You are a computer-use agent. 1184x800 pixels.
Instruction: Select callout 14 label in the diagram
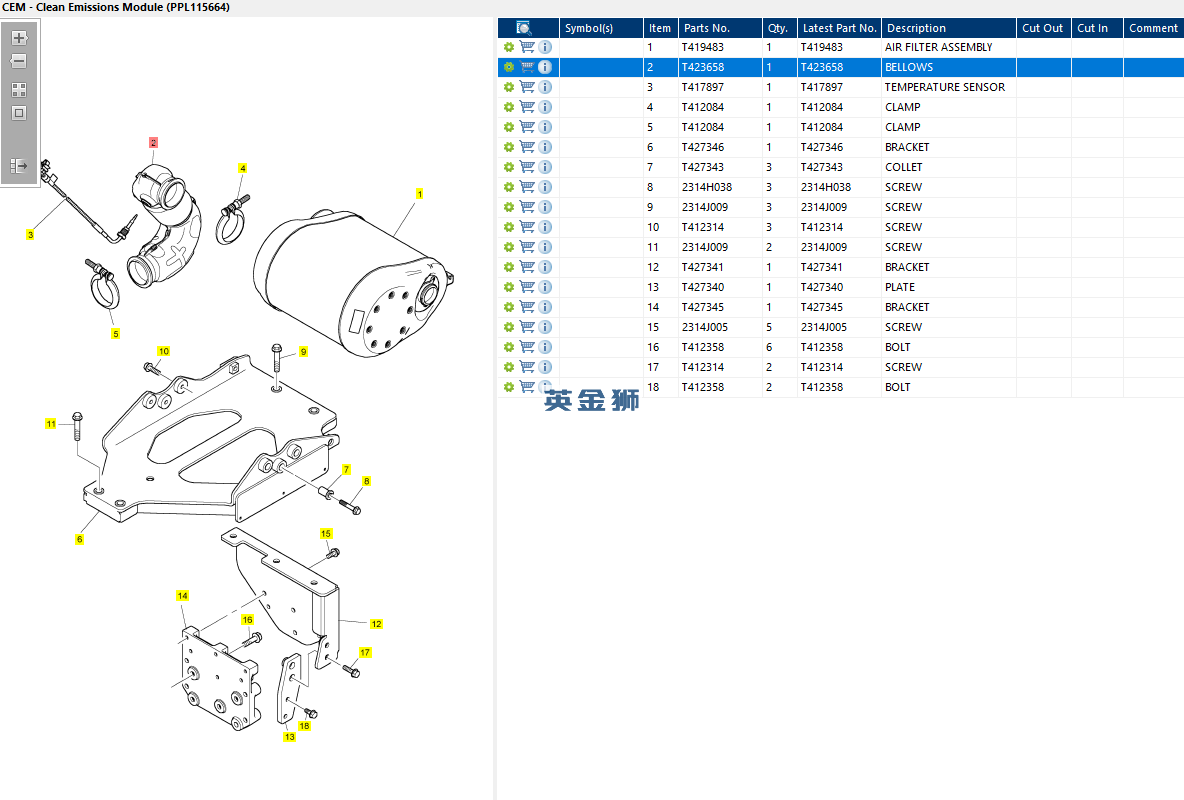[182, 596]
